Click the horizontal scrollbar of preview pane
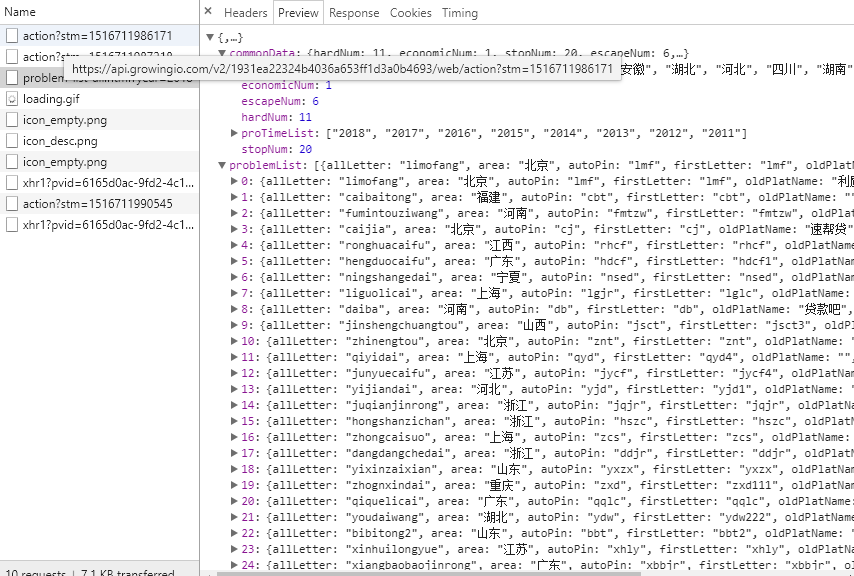 pyautogui.click(x=429, y=573)
